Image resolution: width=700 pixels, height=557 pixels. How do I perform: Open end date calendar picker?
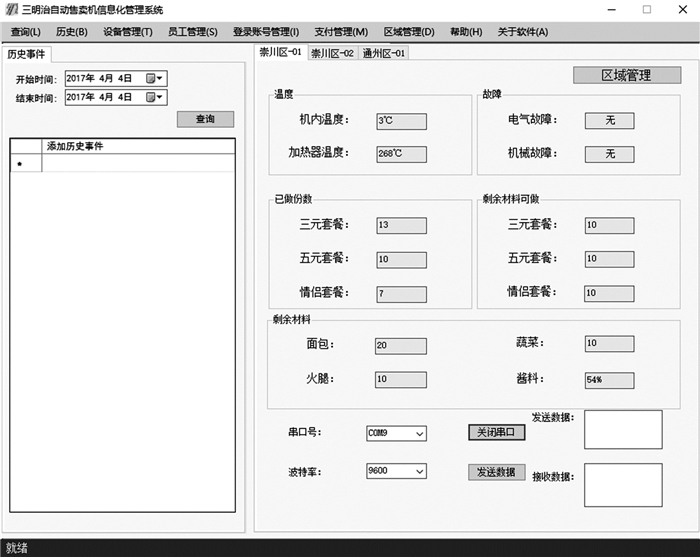155,97
